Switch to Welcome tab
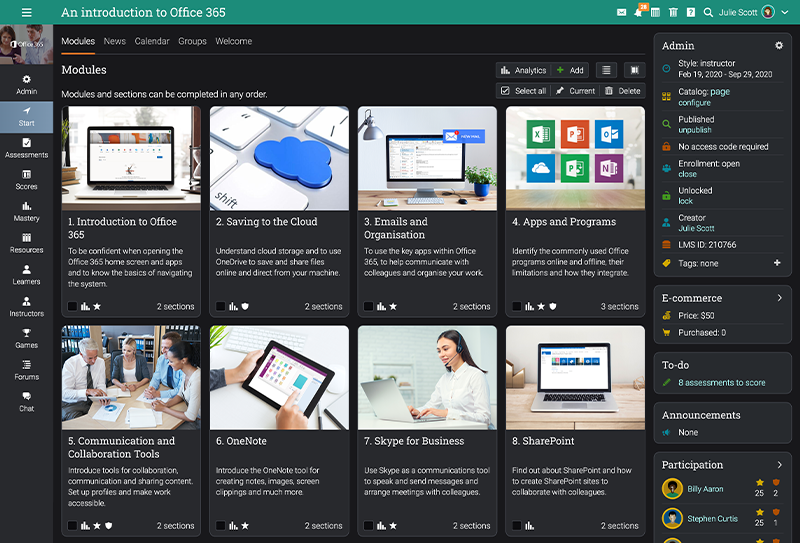 pyautogui.click(x=234, y=41)
